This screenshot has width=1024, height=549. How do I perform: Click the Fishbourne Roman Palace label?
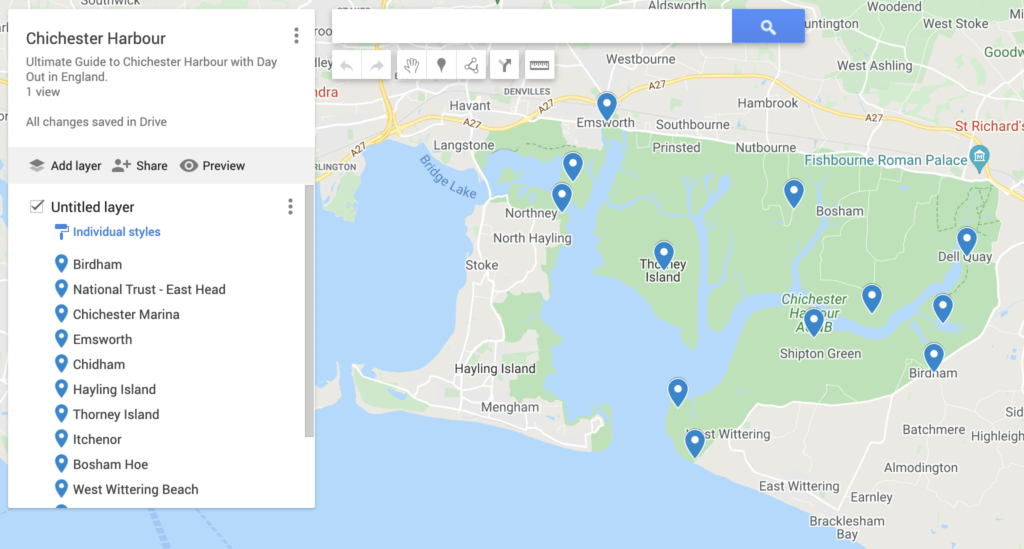click(x=886, y=161)
